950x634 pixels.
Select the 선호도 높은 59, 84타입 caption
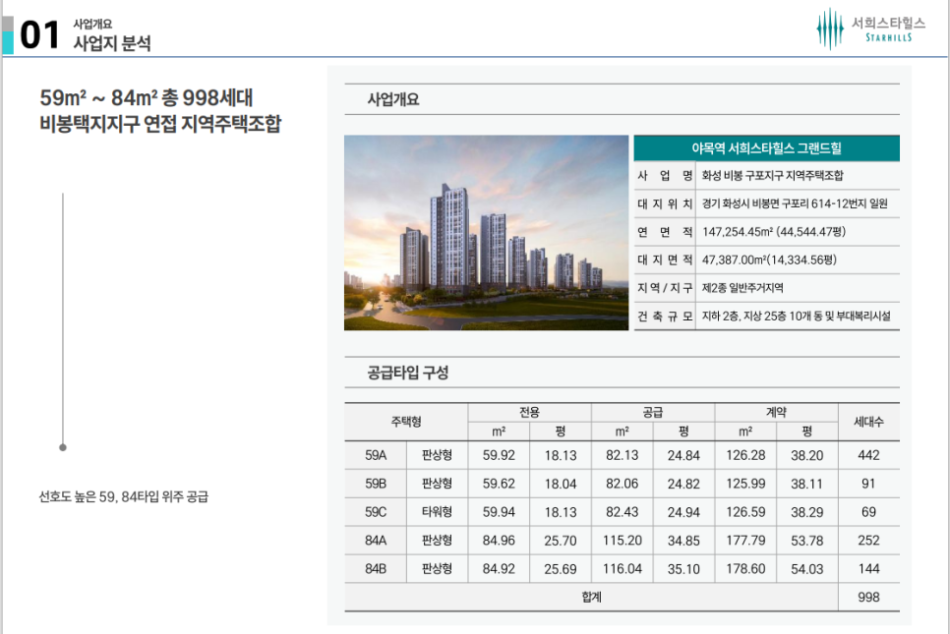123,496
